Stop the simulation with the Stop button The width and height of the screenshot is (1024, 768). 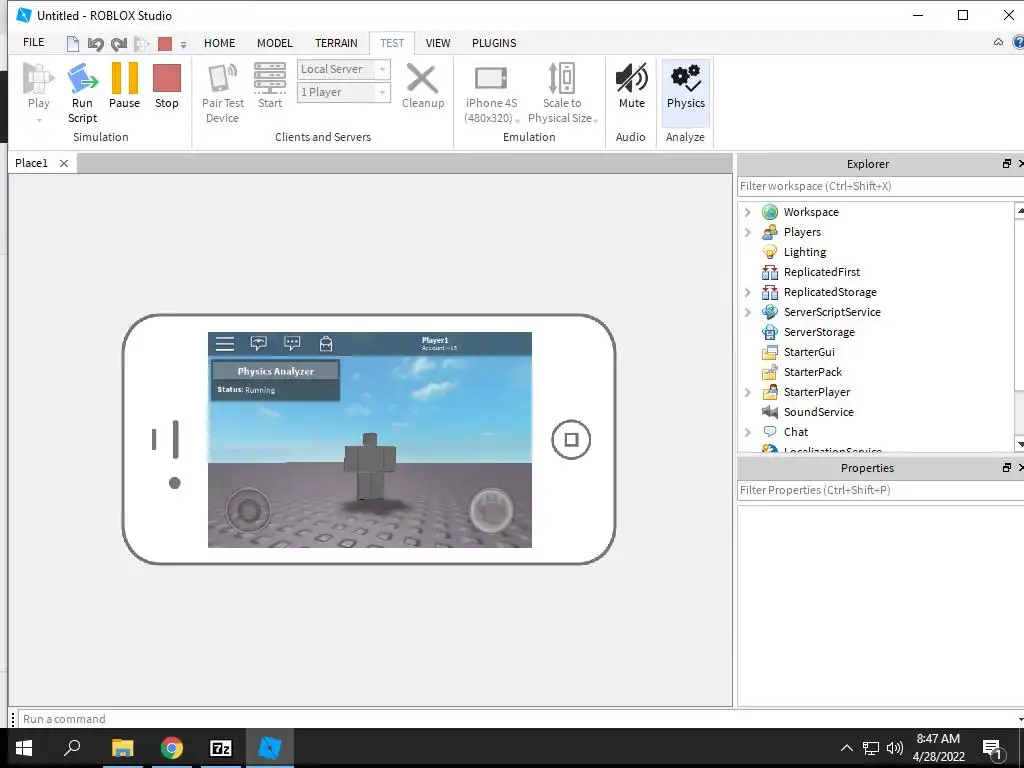pos(167,85)
